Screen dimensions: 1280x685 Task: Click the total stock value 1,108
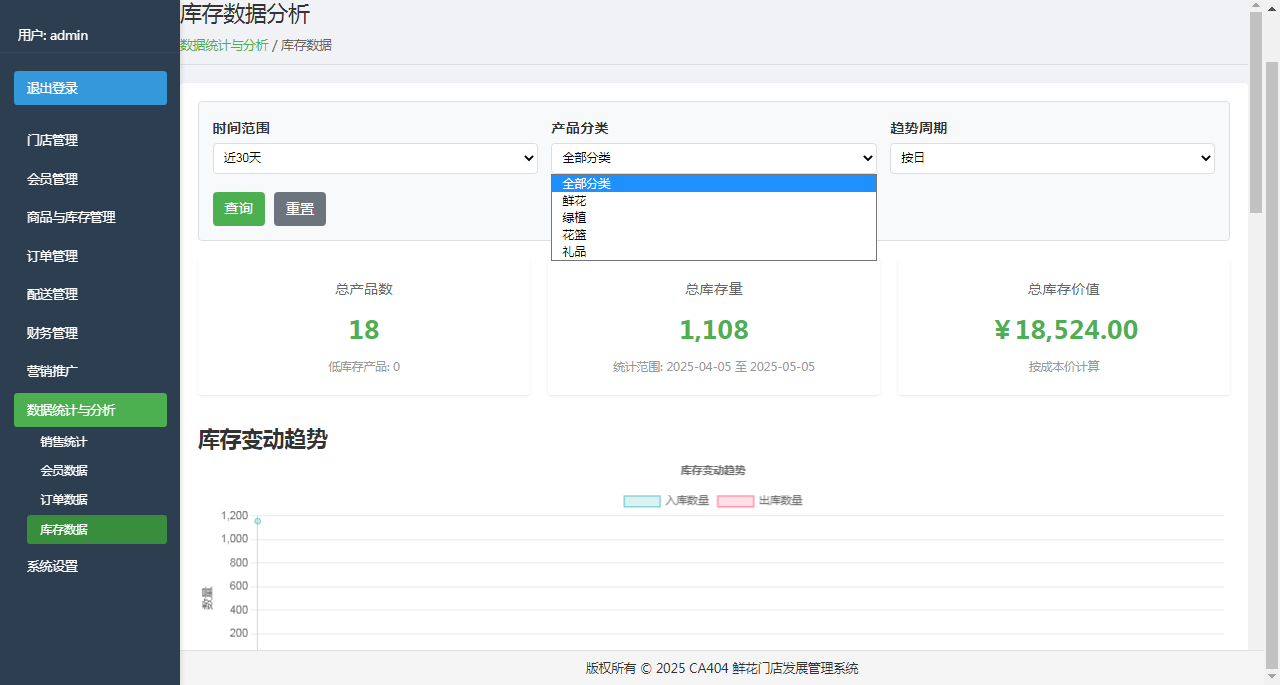coord(714,330)
